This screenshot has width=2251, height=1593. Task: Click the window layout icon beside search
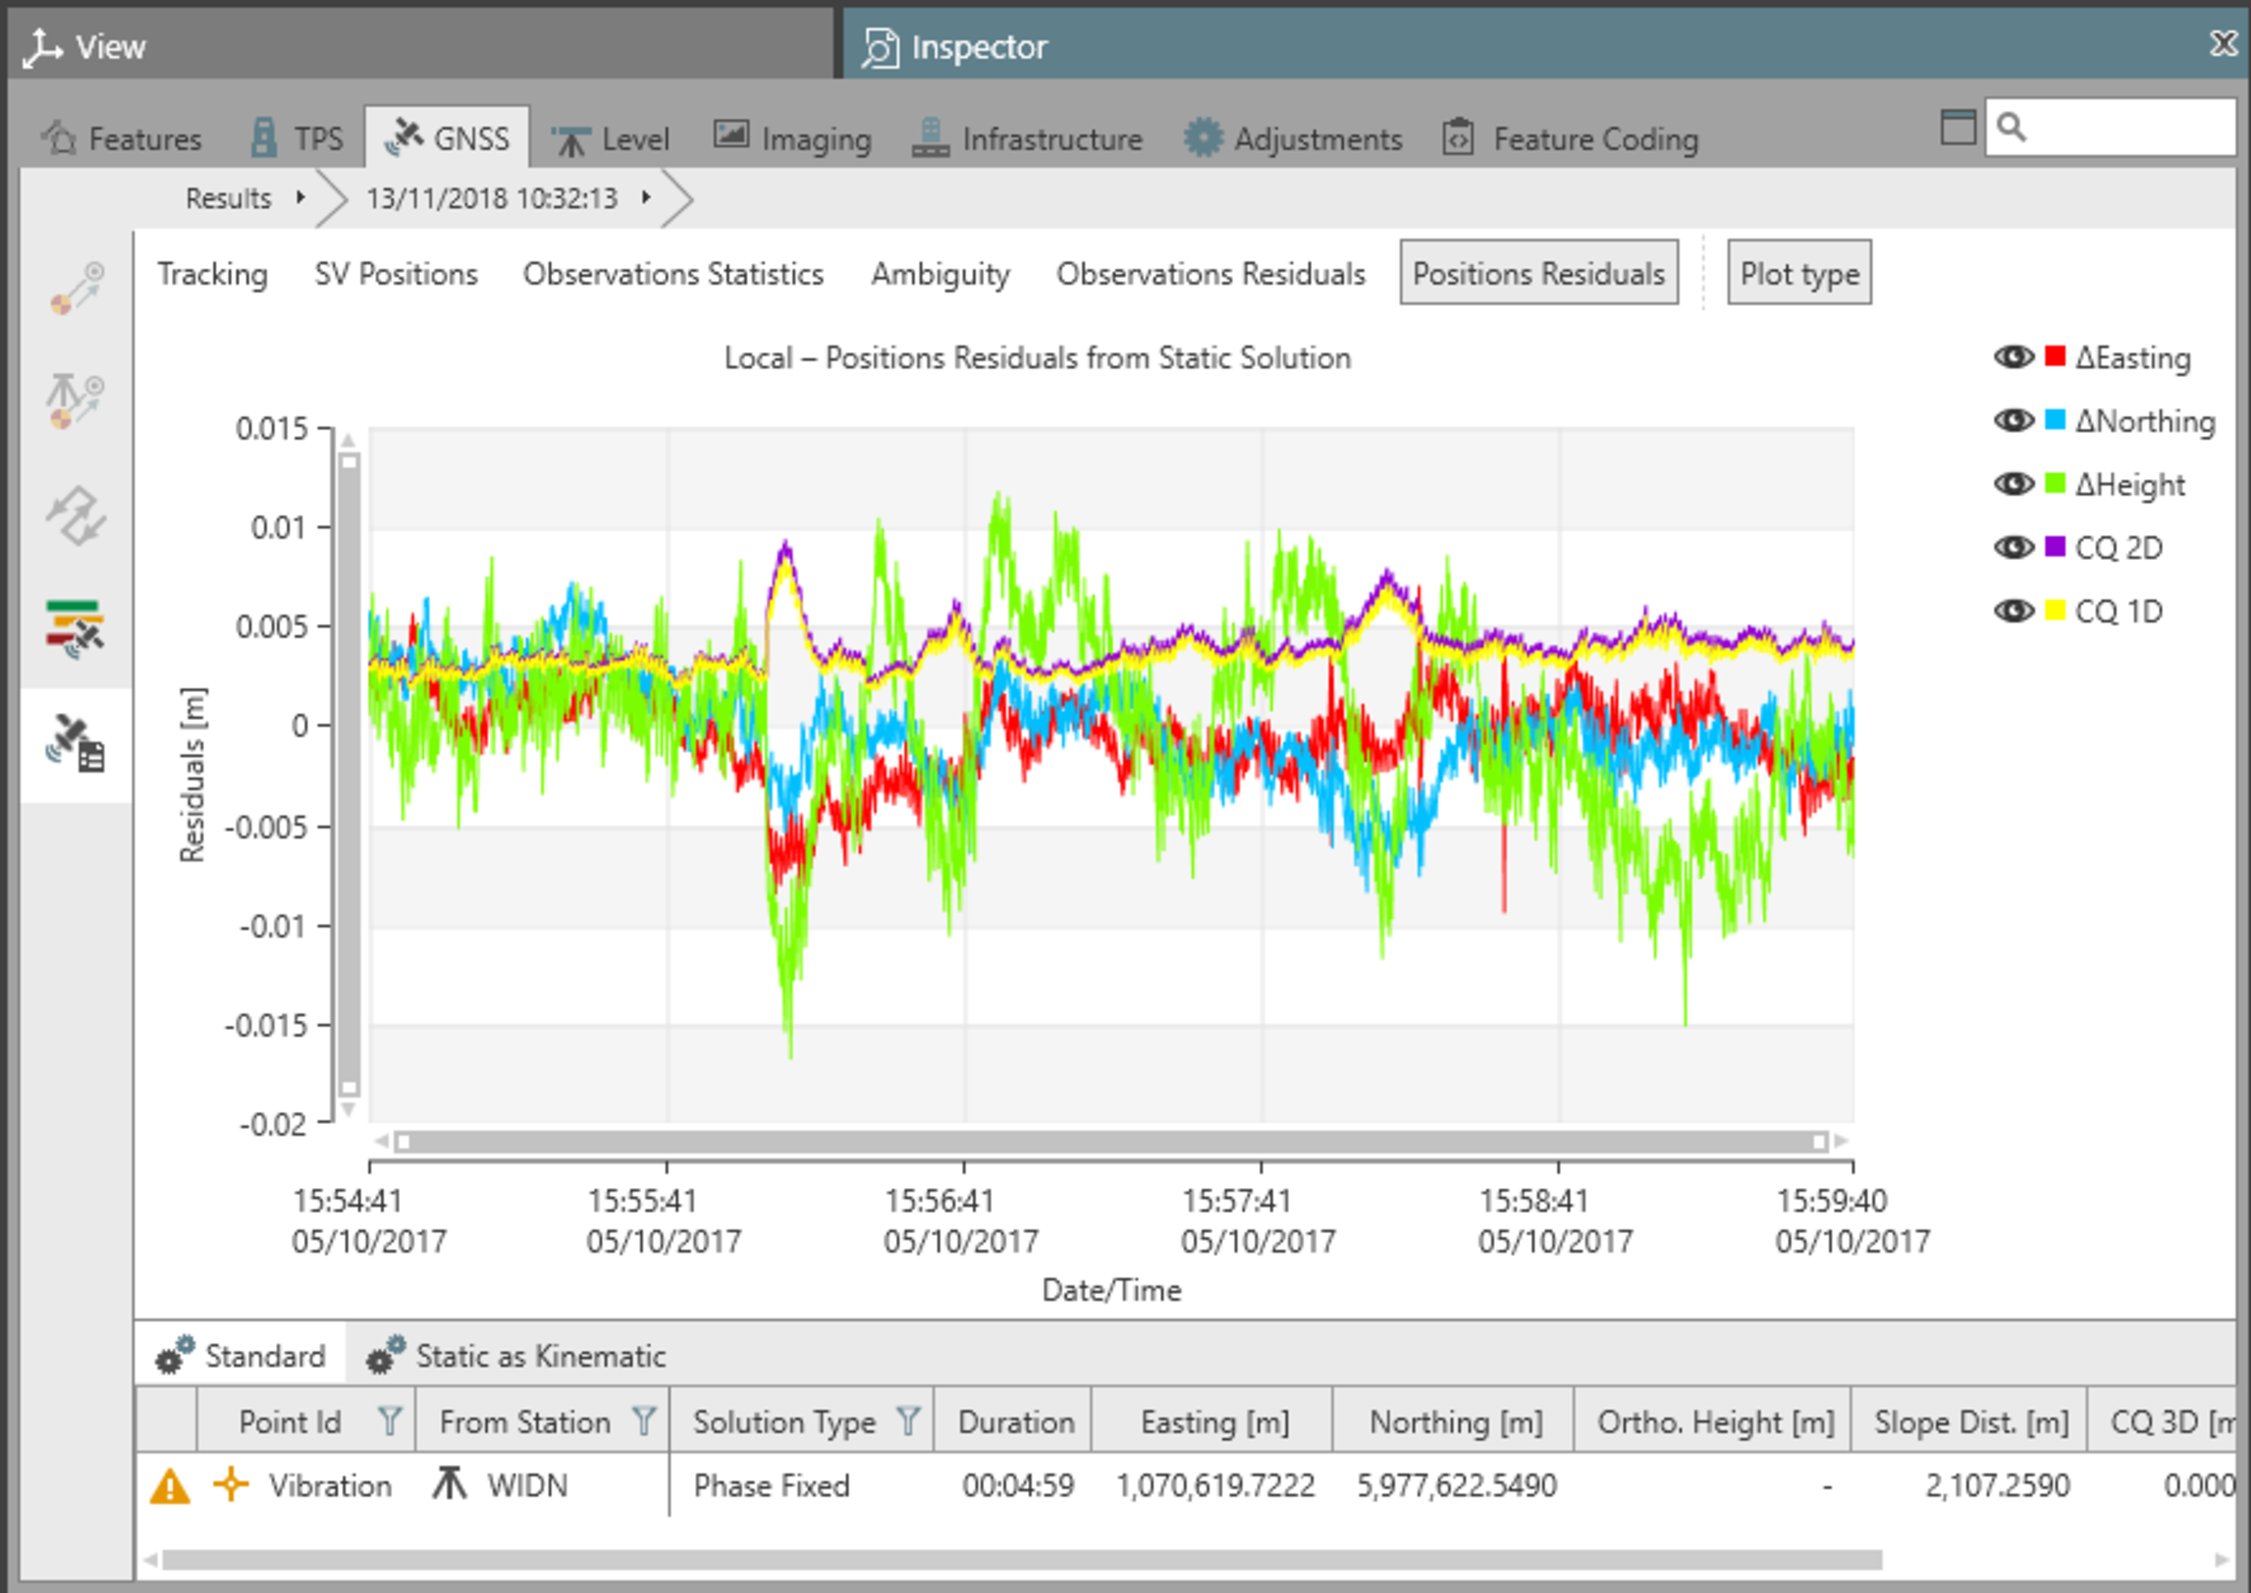click(x=1957, y=127)
